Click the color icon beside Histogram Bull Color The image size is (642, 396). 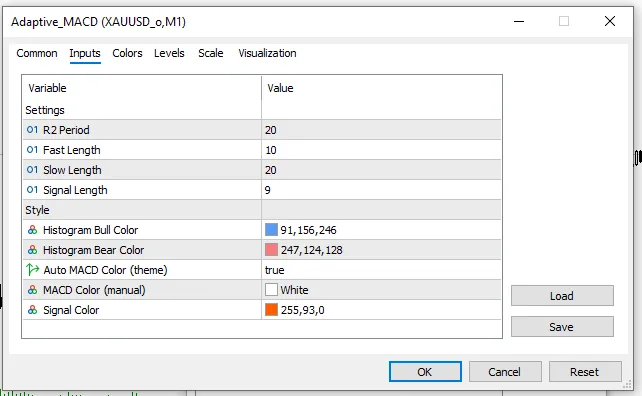pyautogui.click(x=32, y=230)
